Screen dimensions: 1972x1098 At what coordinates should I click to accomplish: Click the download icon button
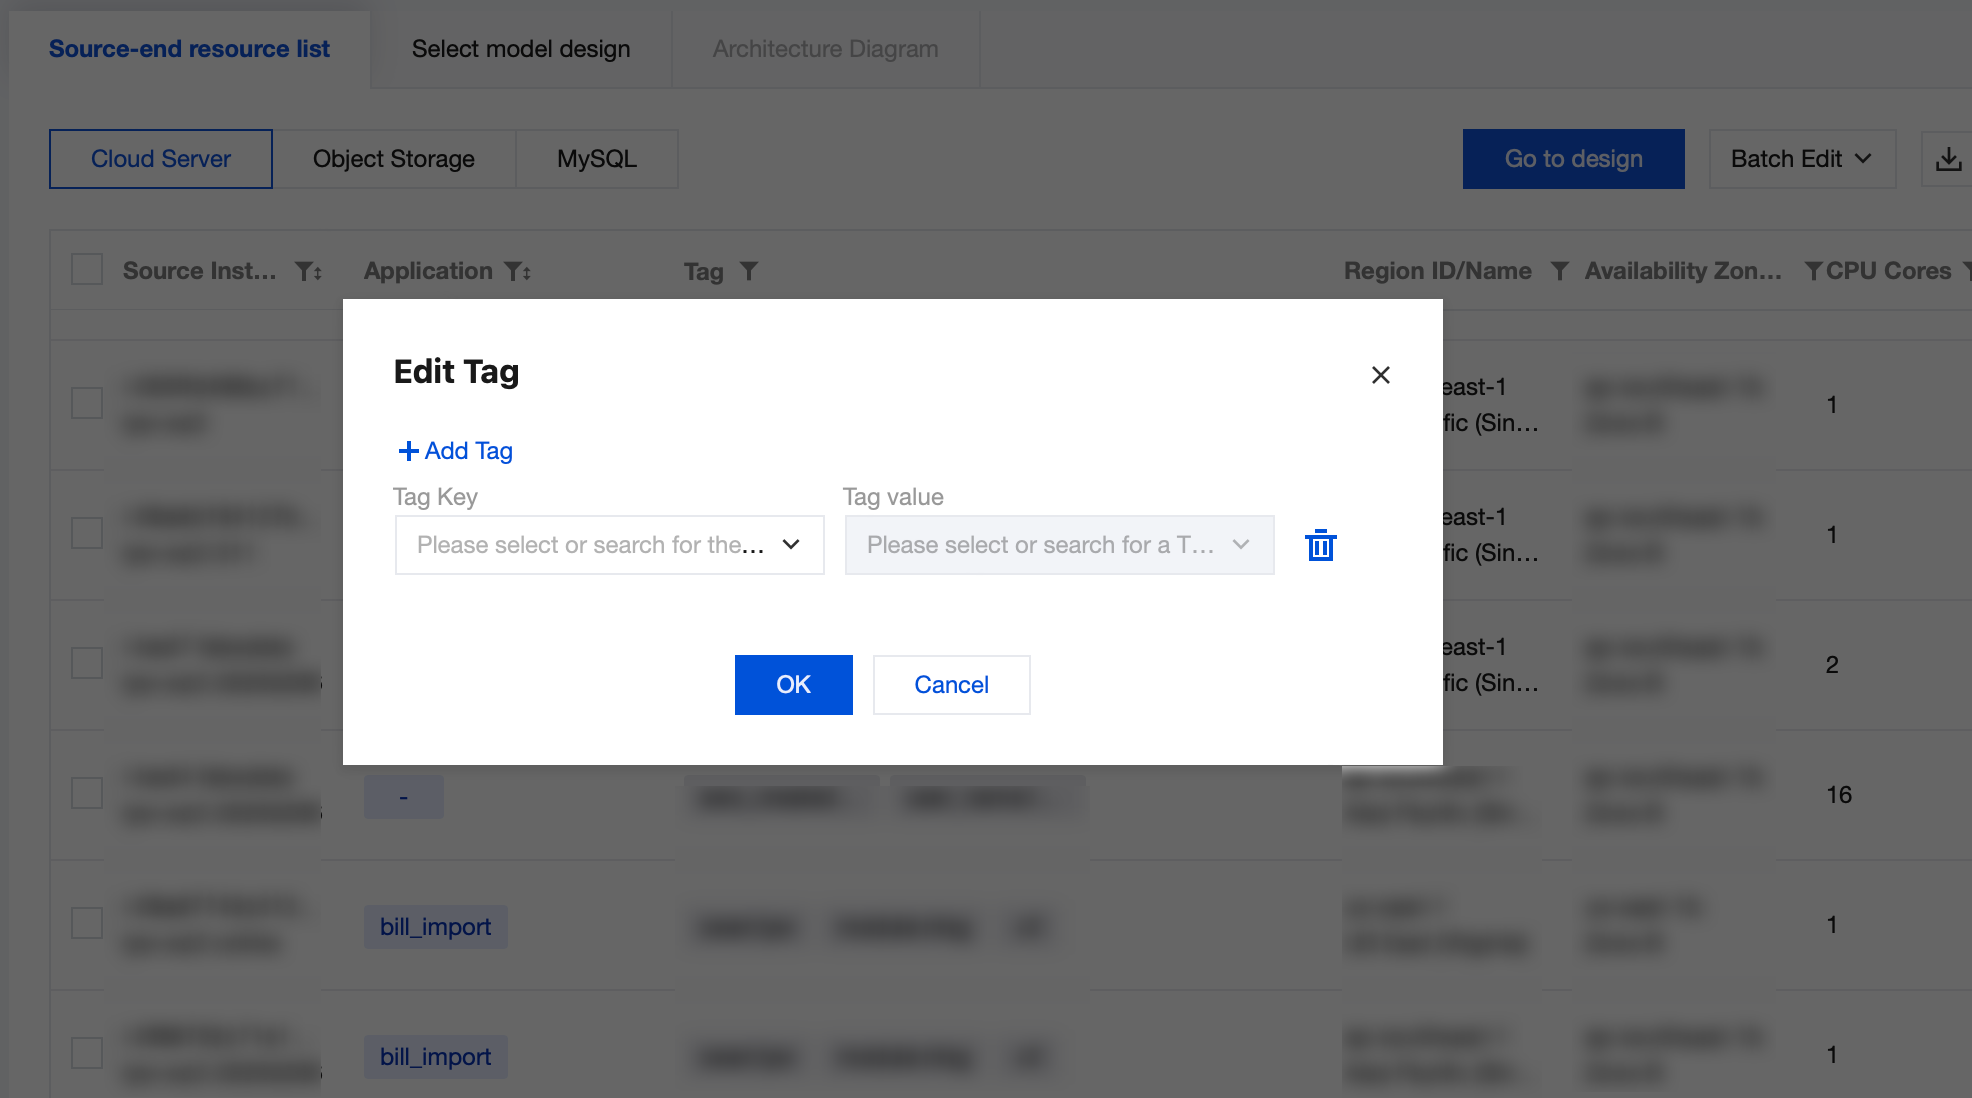[x=1947, y=159]
